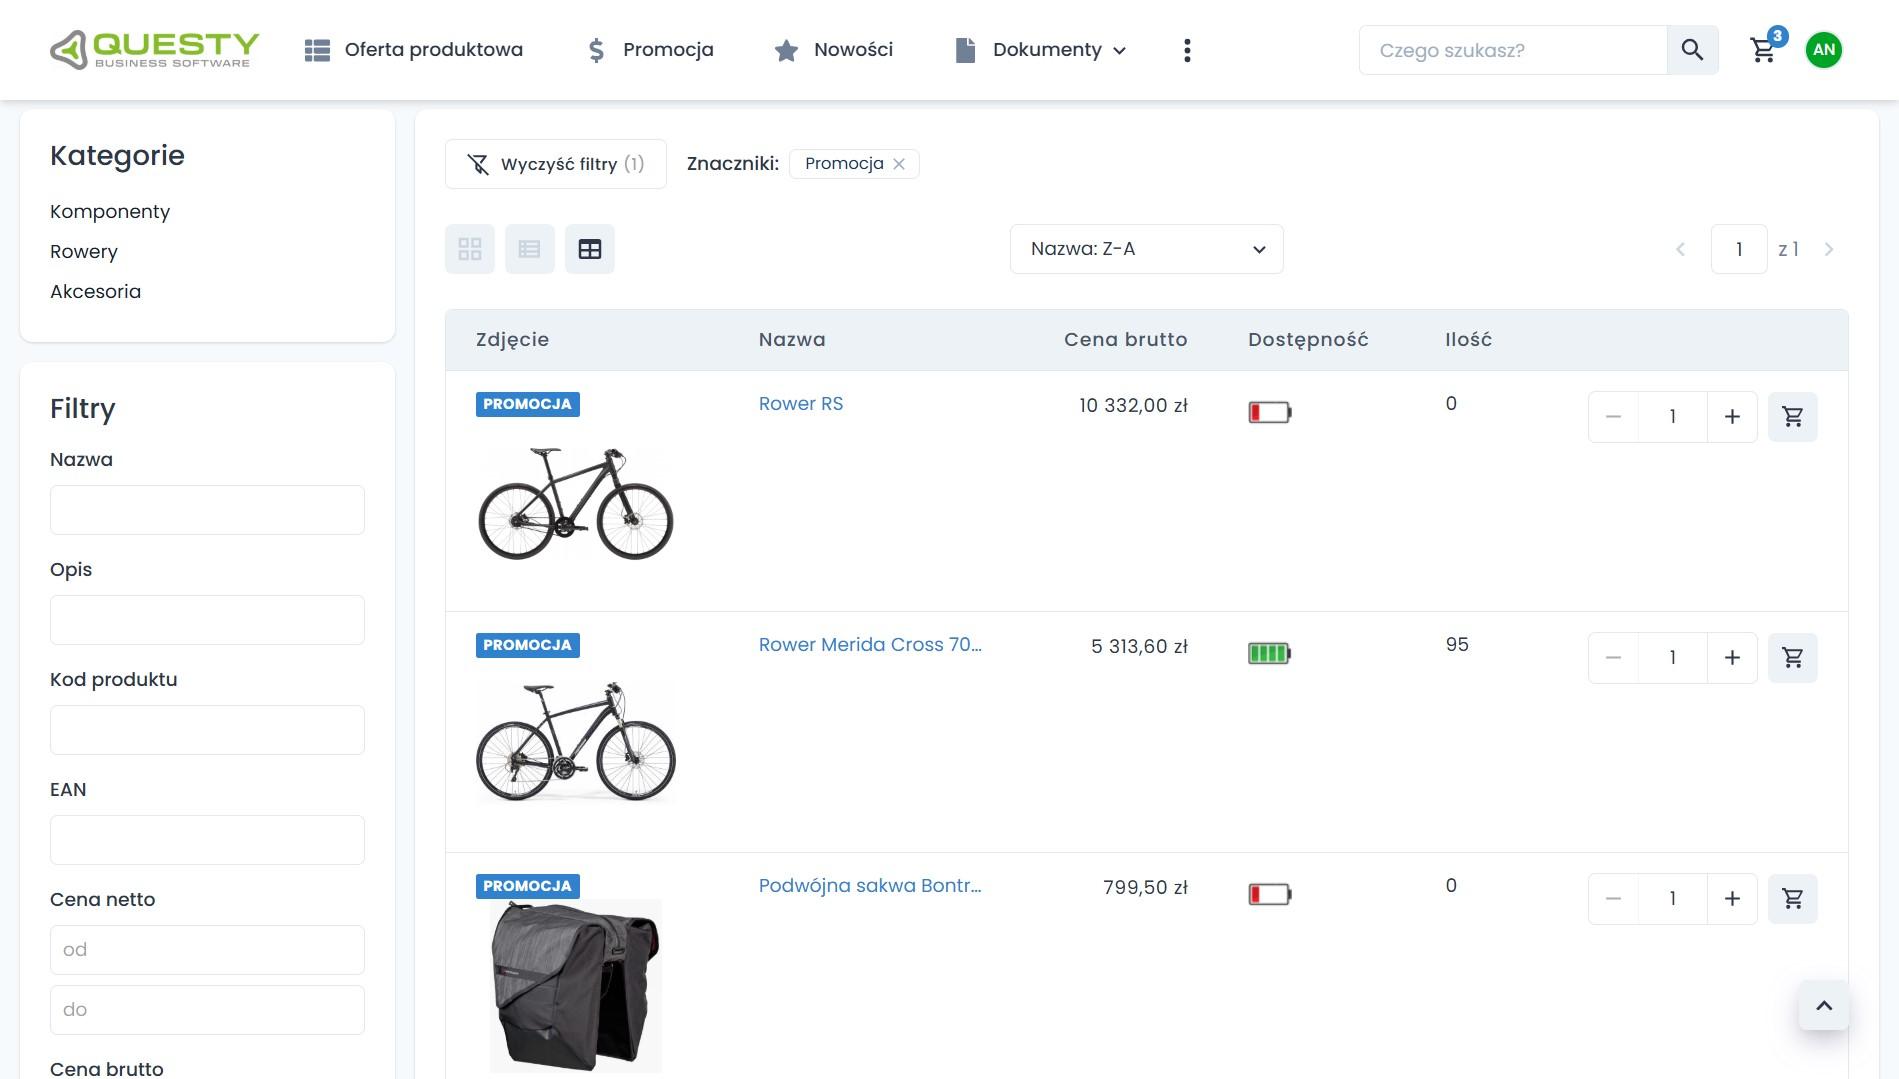
Task: Select the Akcesoria category
Action: 96,292
